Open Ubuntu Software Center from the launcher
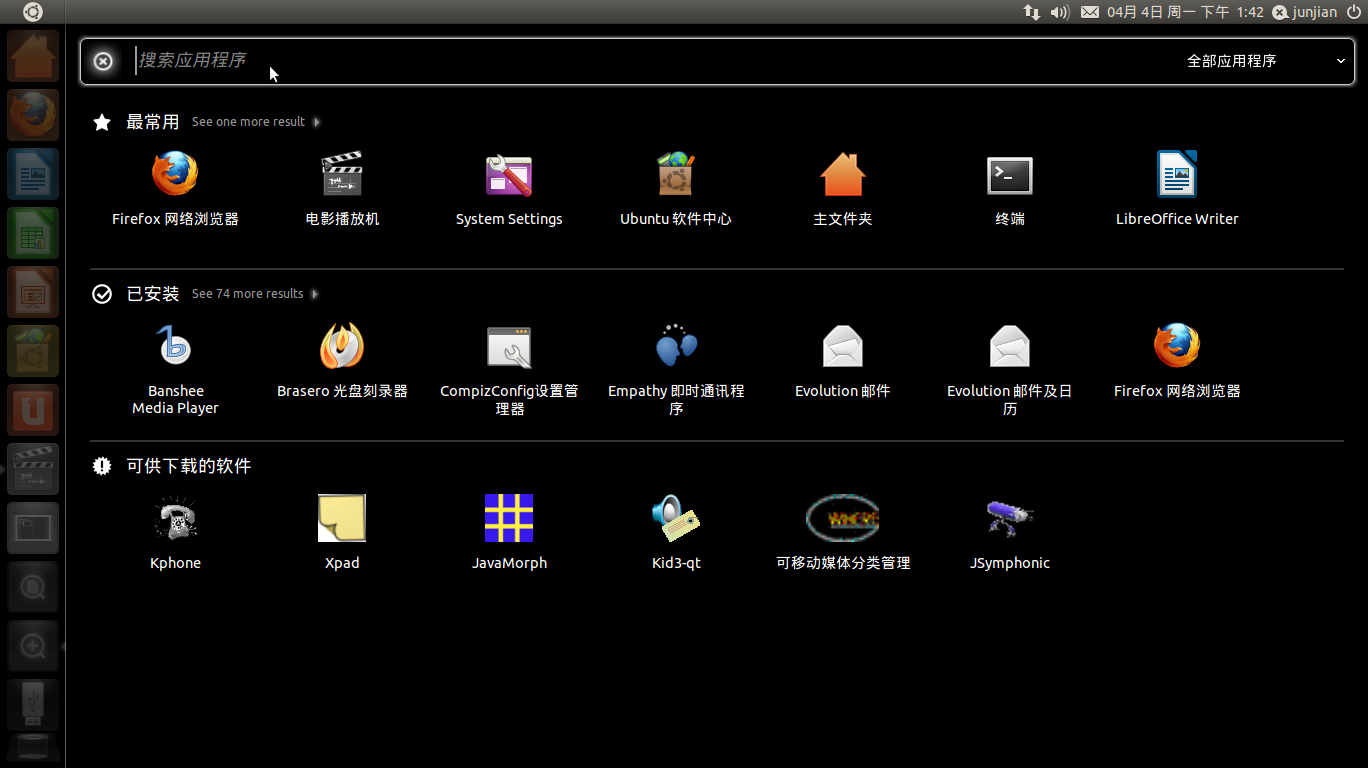The width and height of the screenshot is (1368, 768). tap(33, 351)
